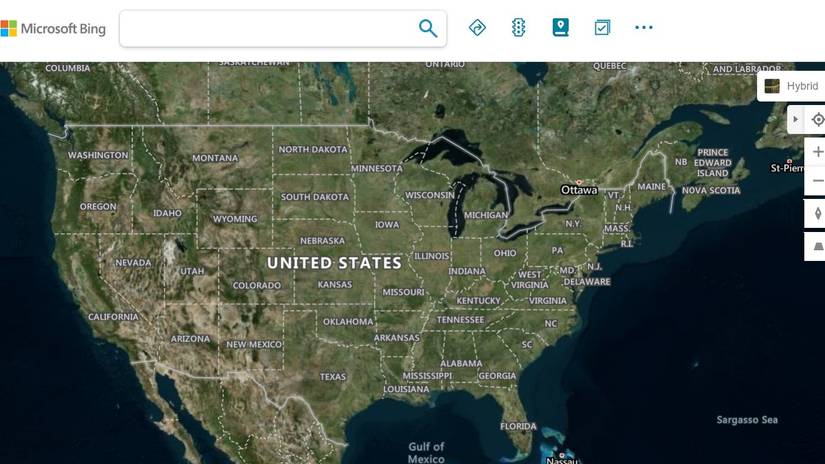Open the Hybrid map style selector
Screen dimensions: 825x464
[791, 86]
